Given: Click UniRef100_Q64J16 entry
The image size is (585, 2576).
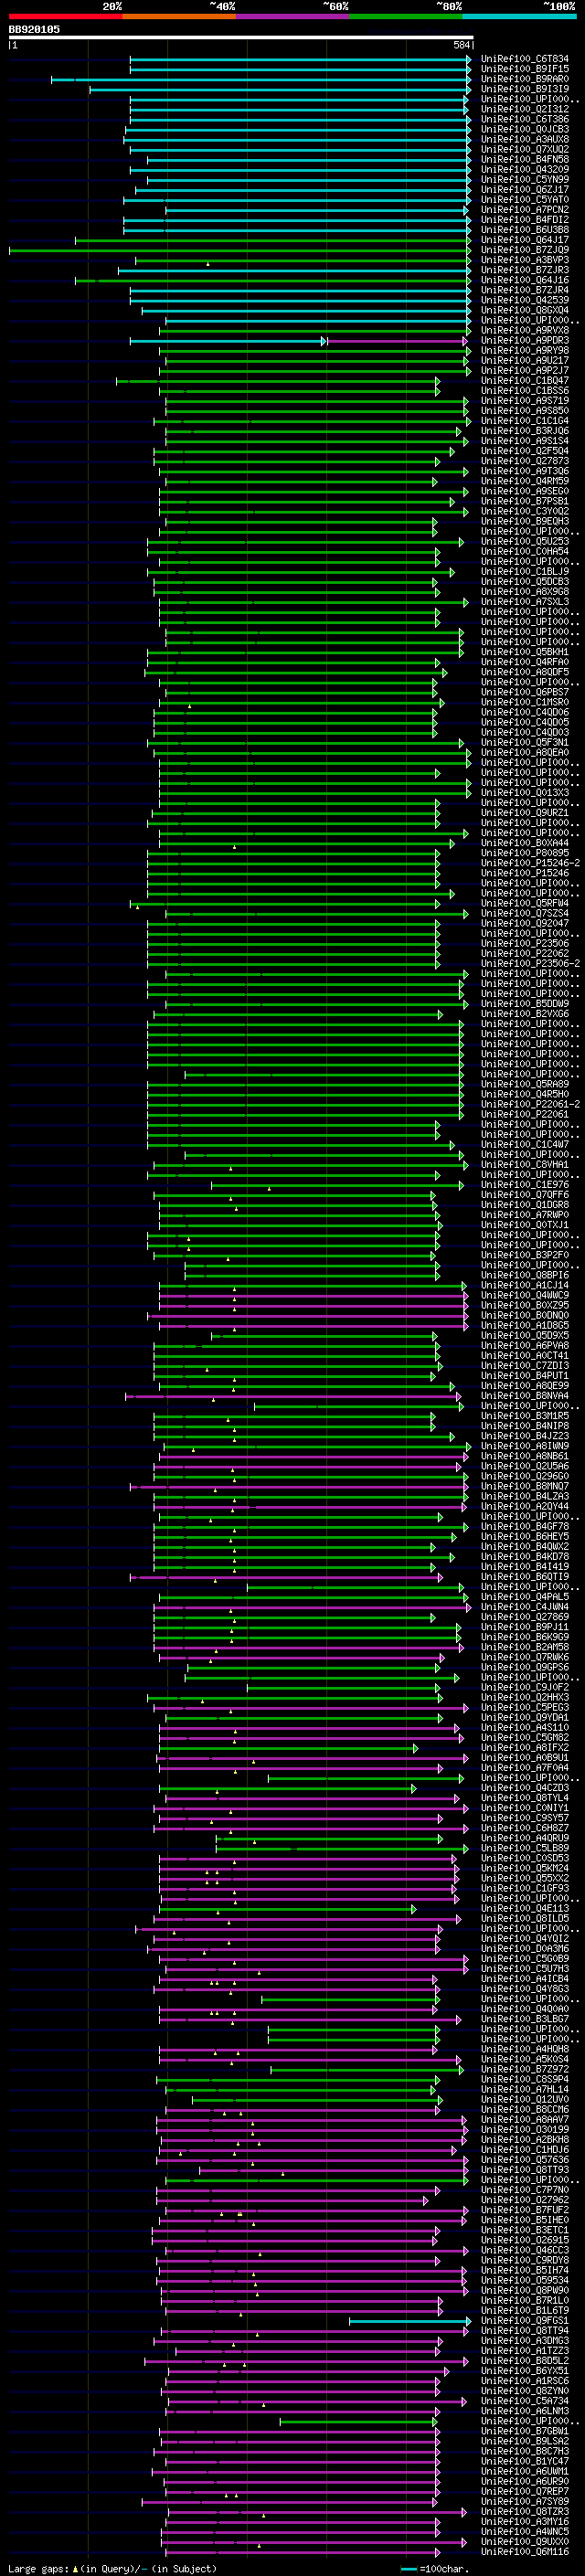Looking at the screenshot, I should (x=524, y=280).
